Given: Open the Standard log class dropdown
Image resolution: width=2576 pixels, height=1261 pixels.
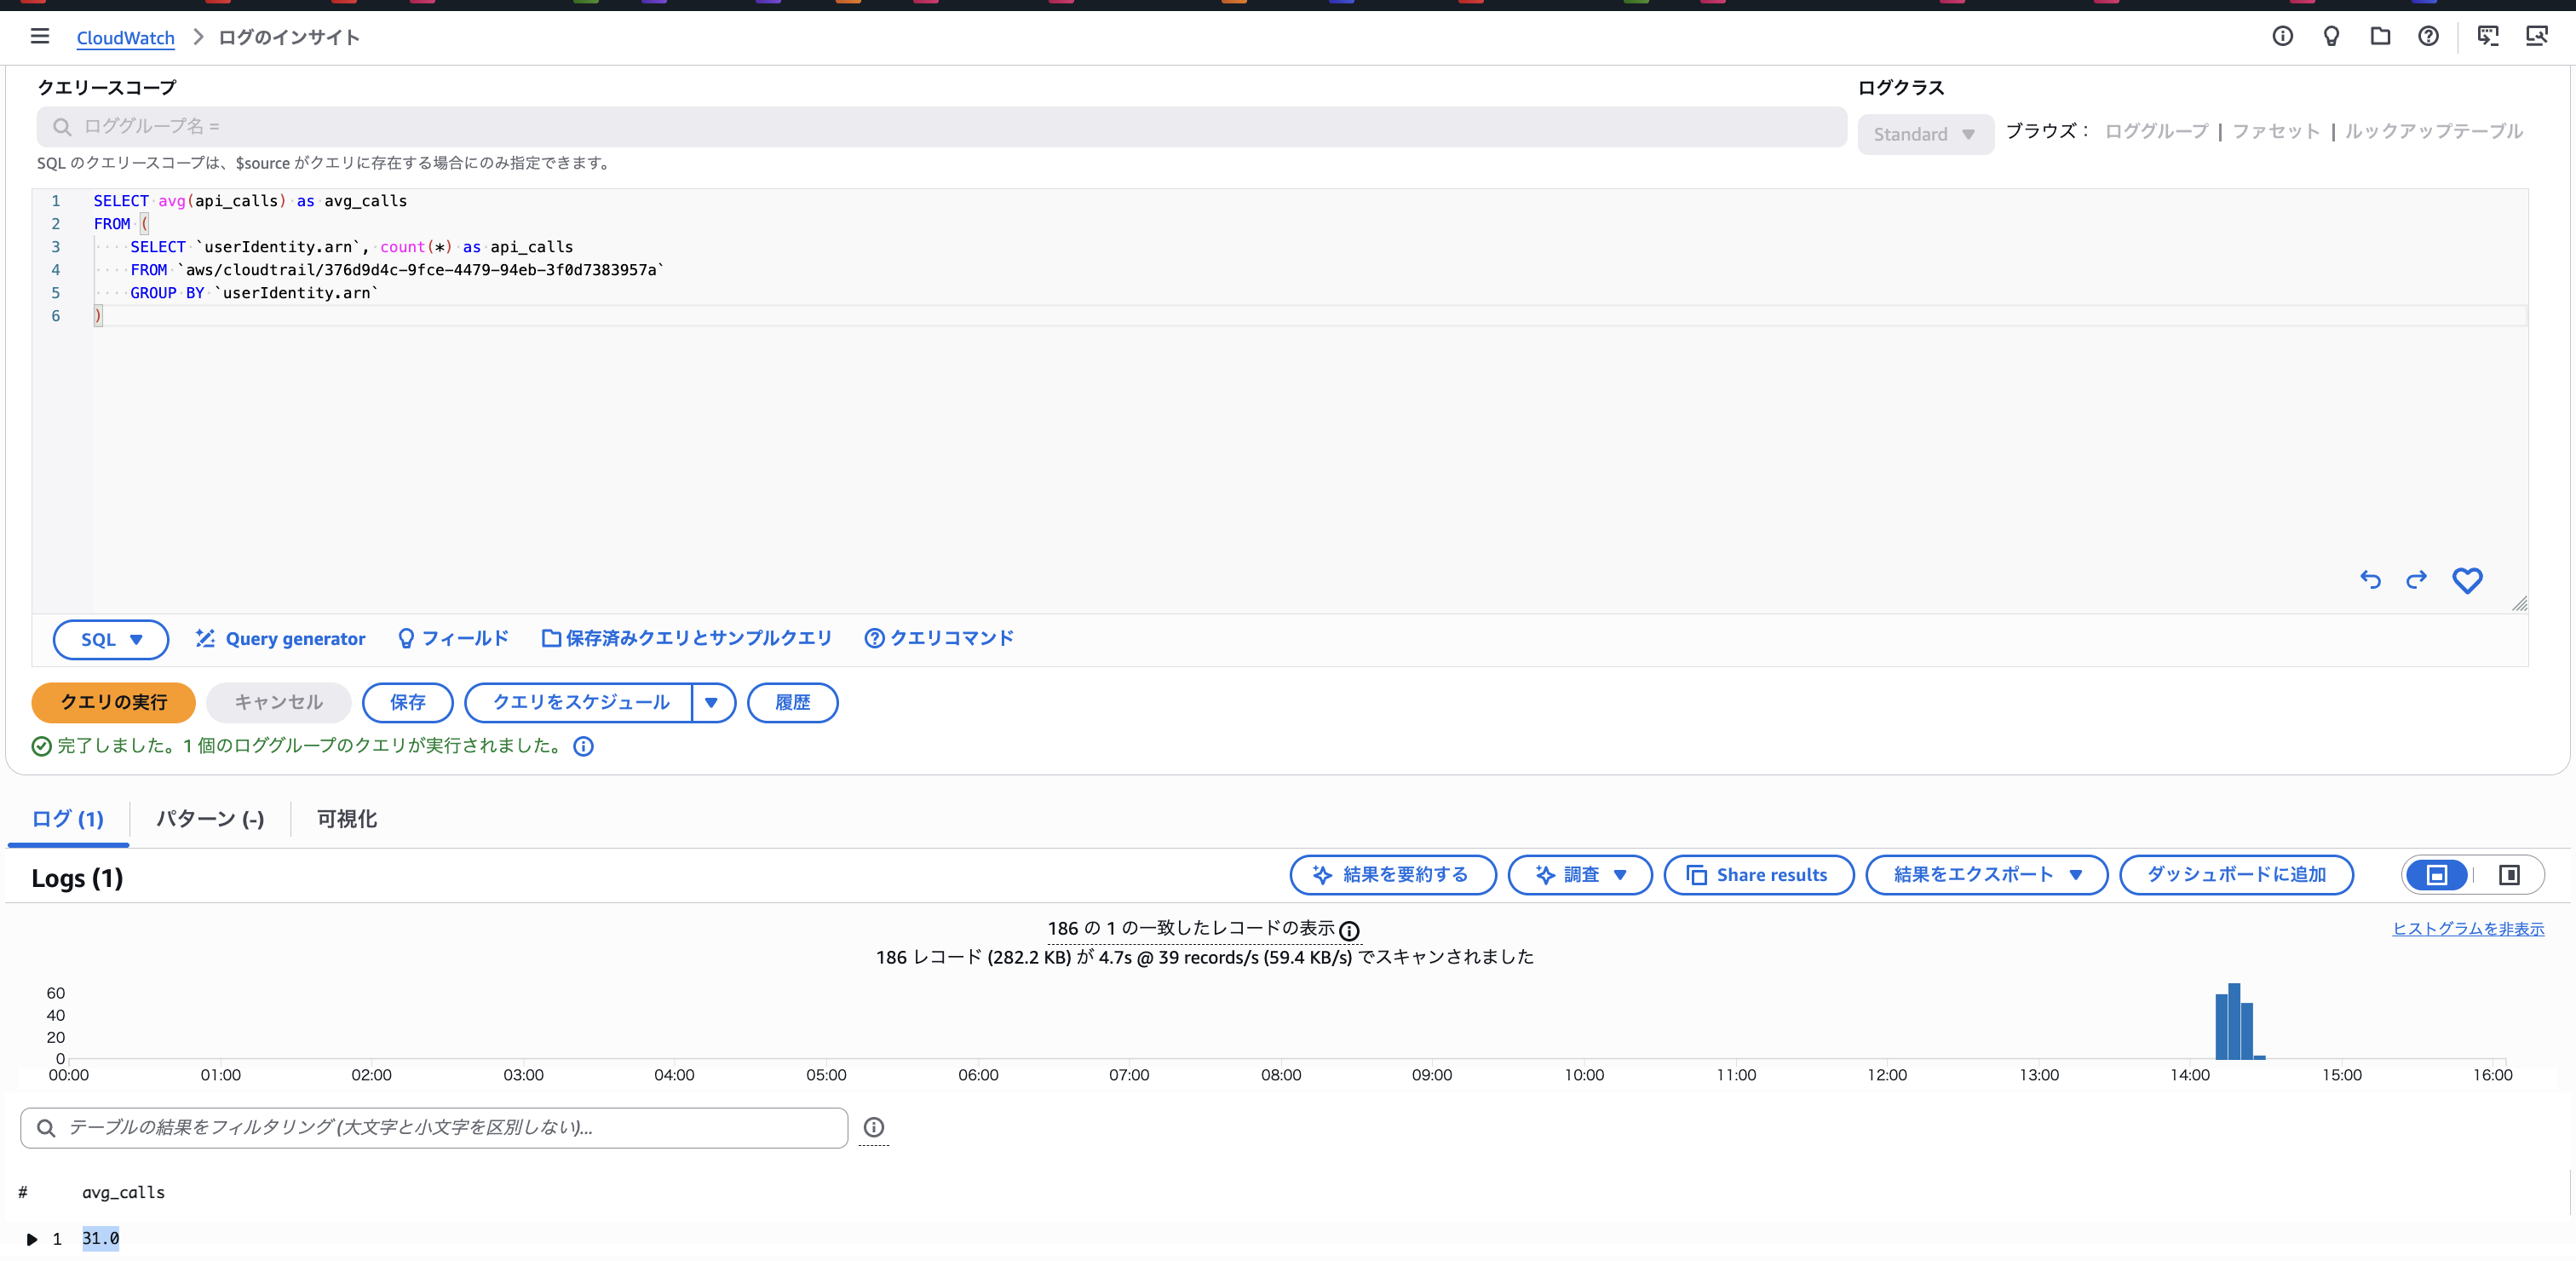Looking at the screenshot, I should pos(1925,134).
